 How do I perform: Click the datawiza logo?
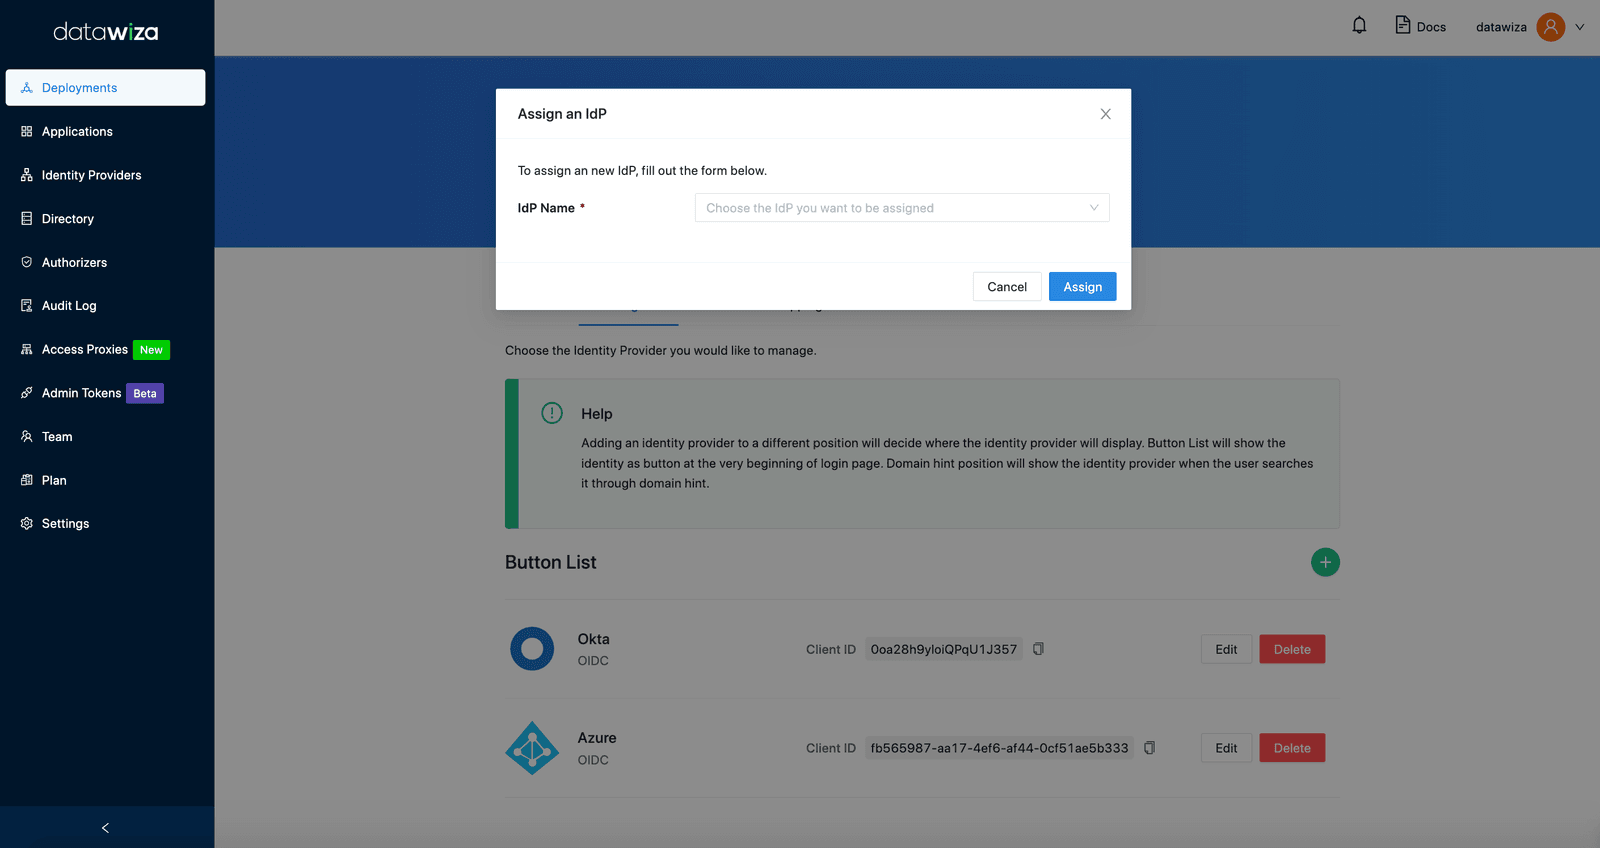106,32
